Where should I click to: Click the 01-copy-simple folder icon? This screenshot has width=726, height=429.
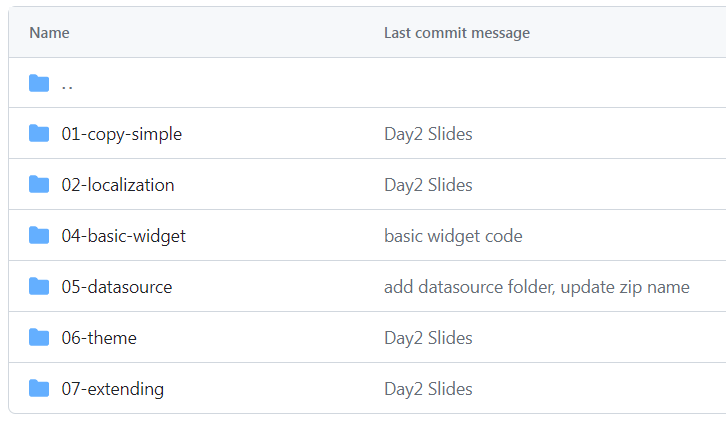[39, 134]
